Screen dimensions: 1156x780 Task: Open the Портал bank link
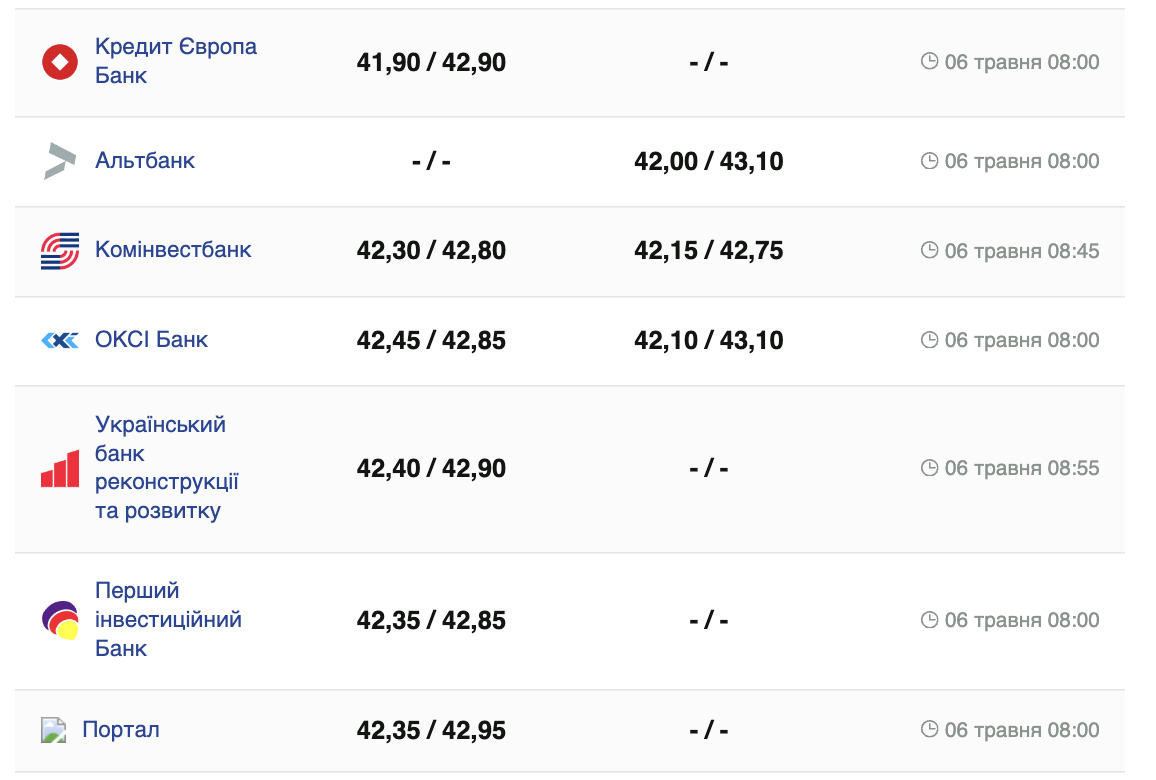[x=121, y=730]
